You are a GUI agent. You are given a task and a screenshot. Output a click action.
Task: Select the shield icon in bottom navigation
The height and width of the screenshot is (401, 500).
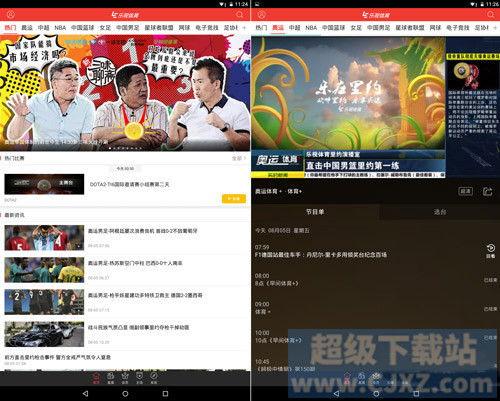coord(139,378)
